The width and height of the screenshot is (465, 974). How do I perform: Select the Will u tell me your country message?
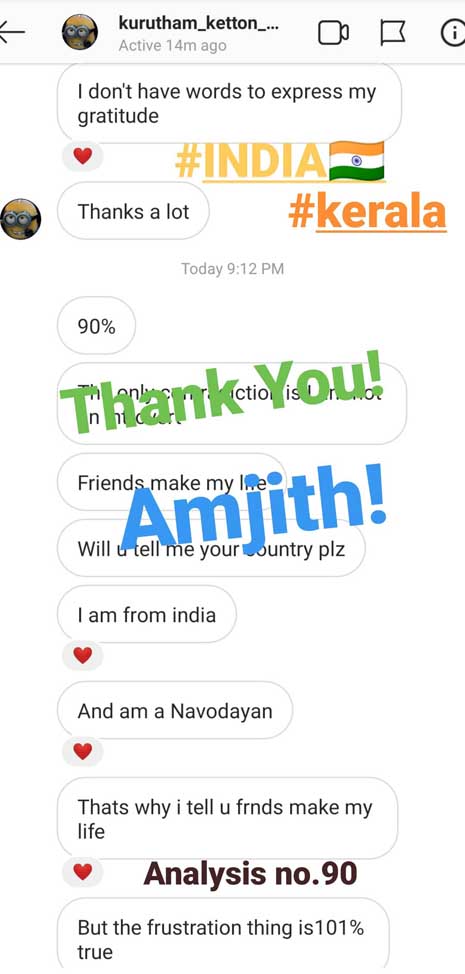(x=211, y=549)
